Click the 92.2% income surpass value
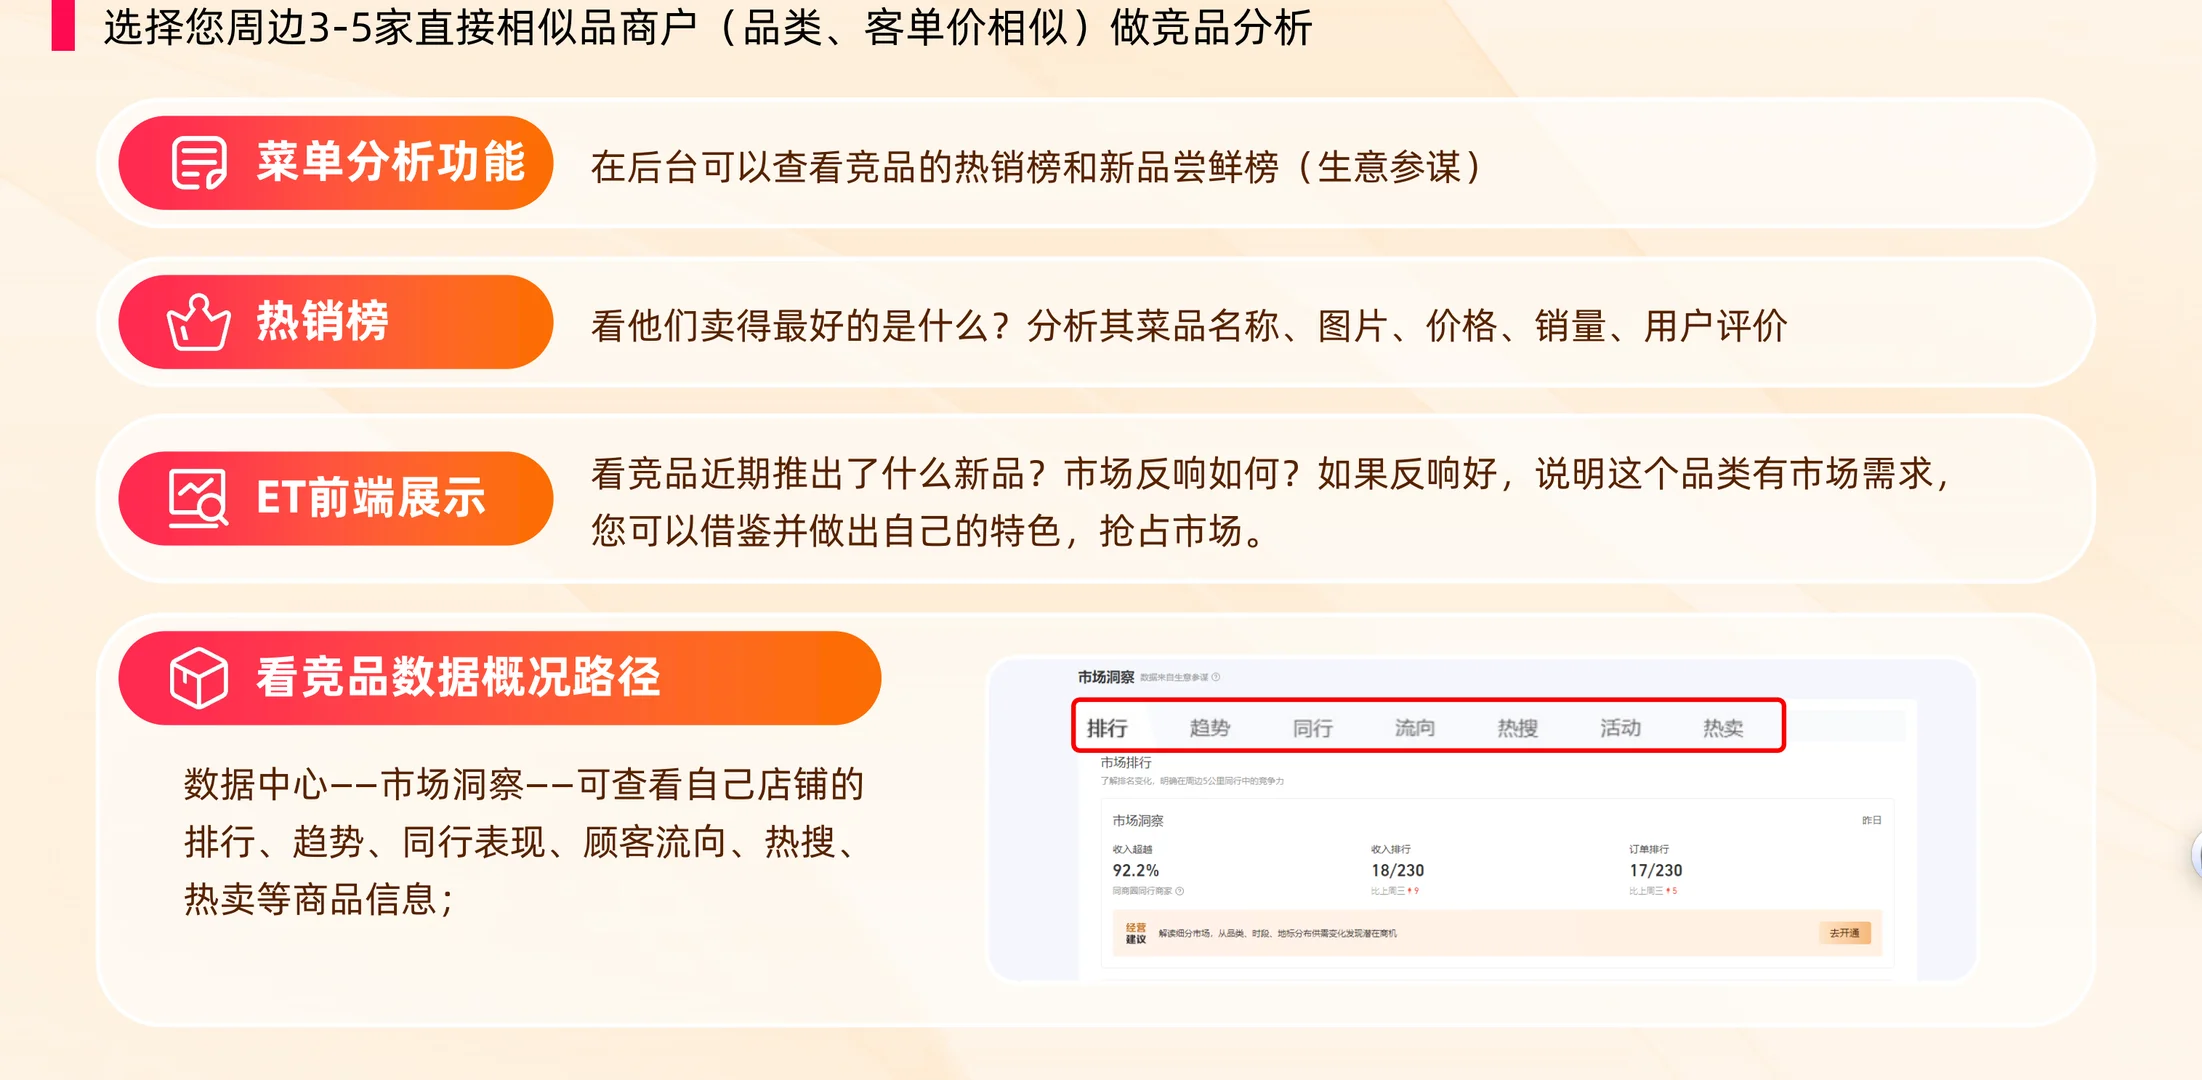The width and height of the screenshot is (2202, 1080). click(1136, 870)
